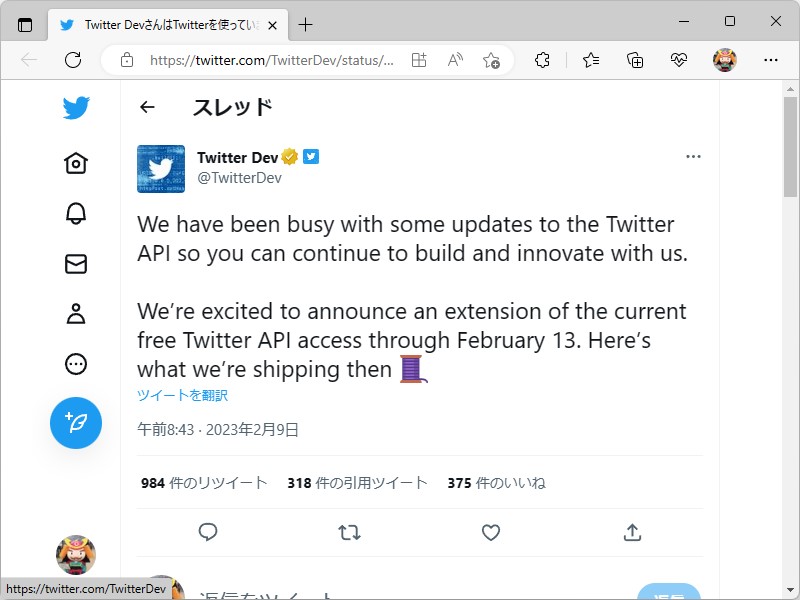This screenshot has height=600, width=800.
Task: Compose a new tweet with the feather button
Action: (x=75, y=423)
